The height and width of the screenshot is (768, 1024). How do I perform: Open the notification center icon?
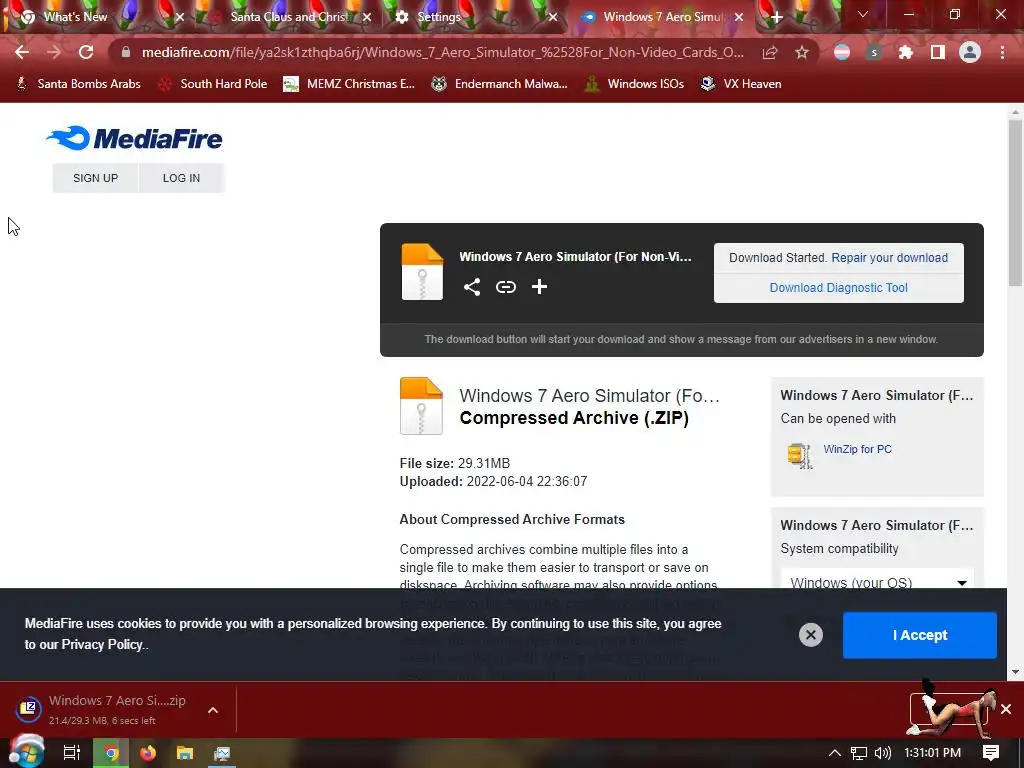click(x=991, y=753)
